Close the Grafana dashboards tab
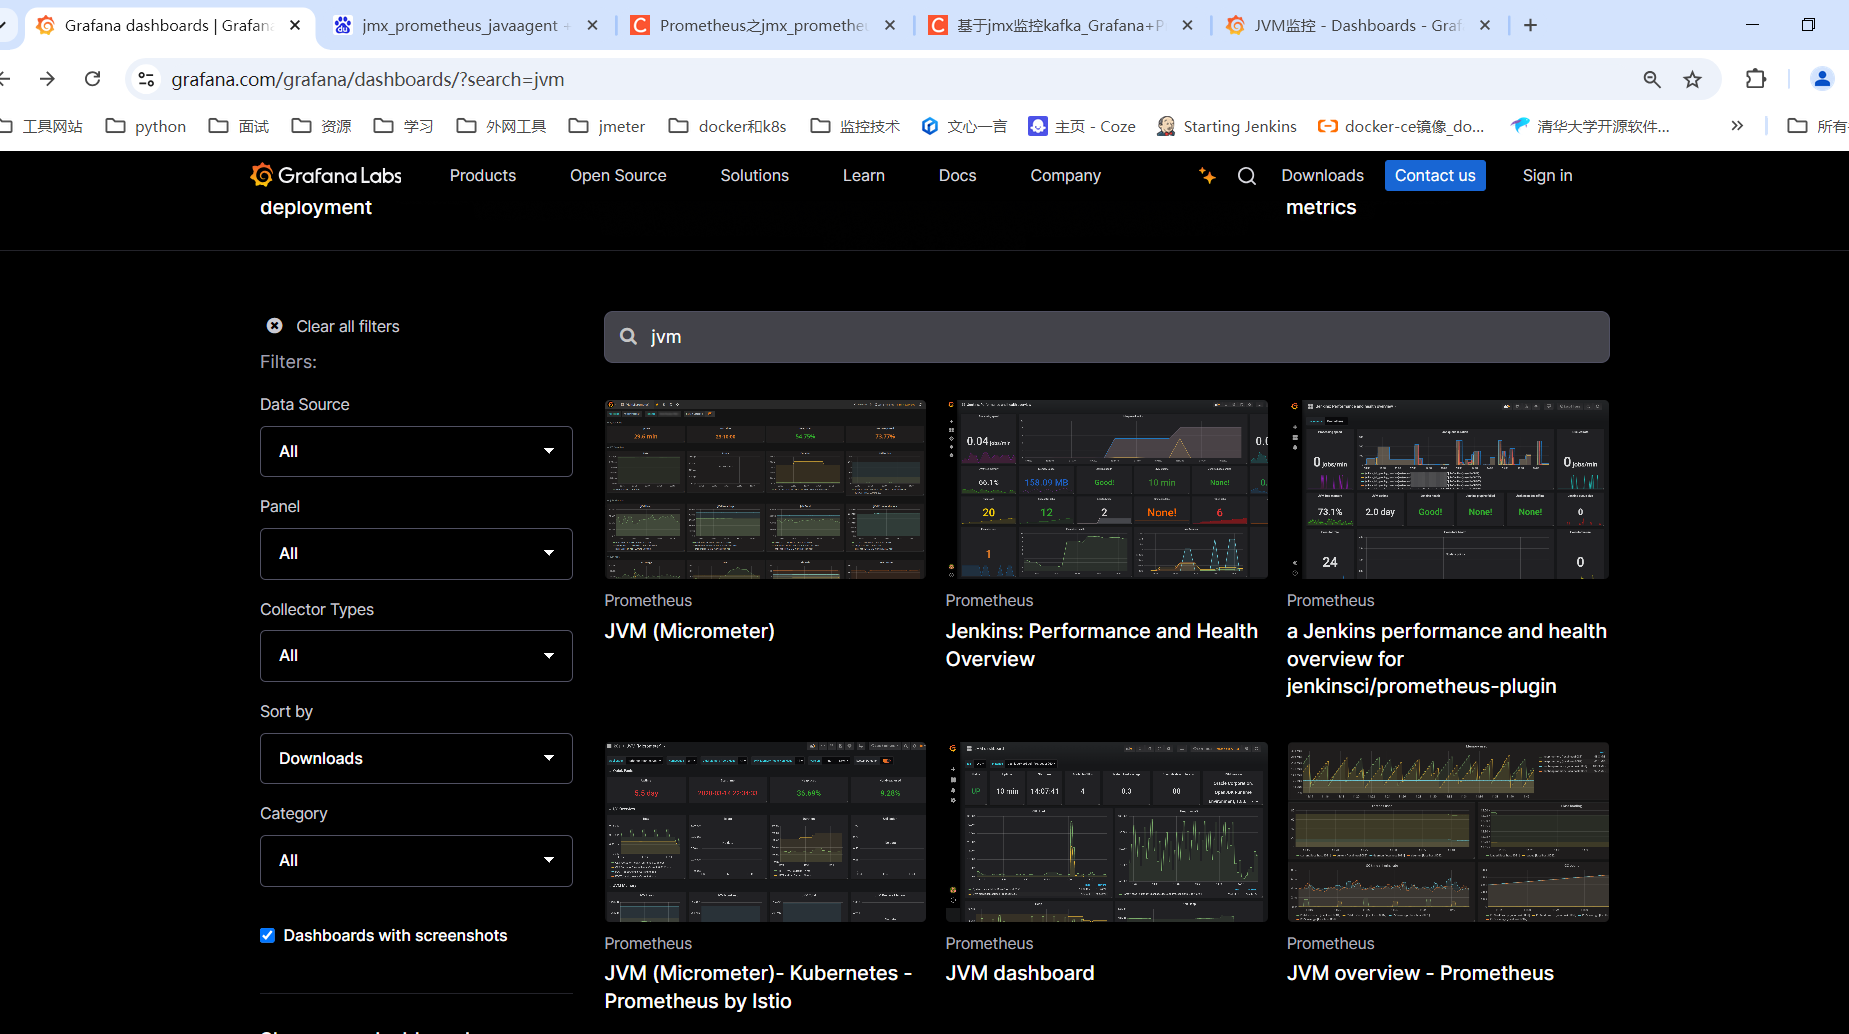Viewport: 1849px width, 1034px height. coord(295,25)
